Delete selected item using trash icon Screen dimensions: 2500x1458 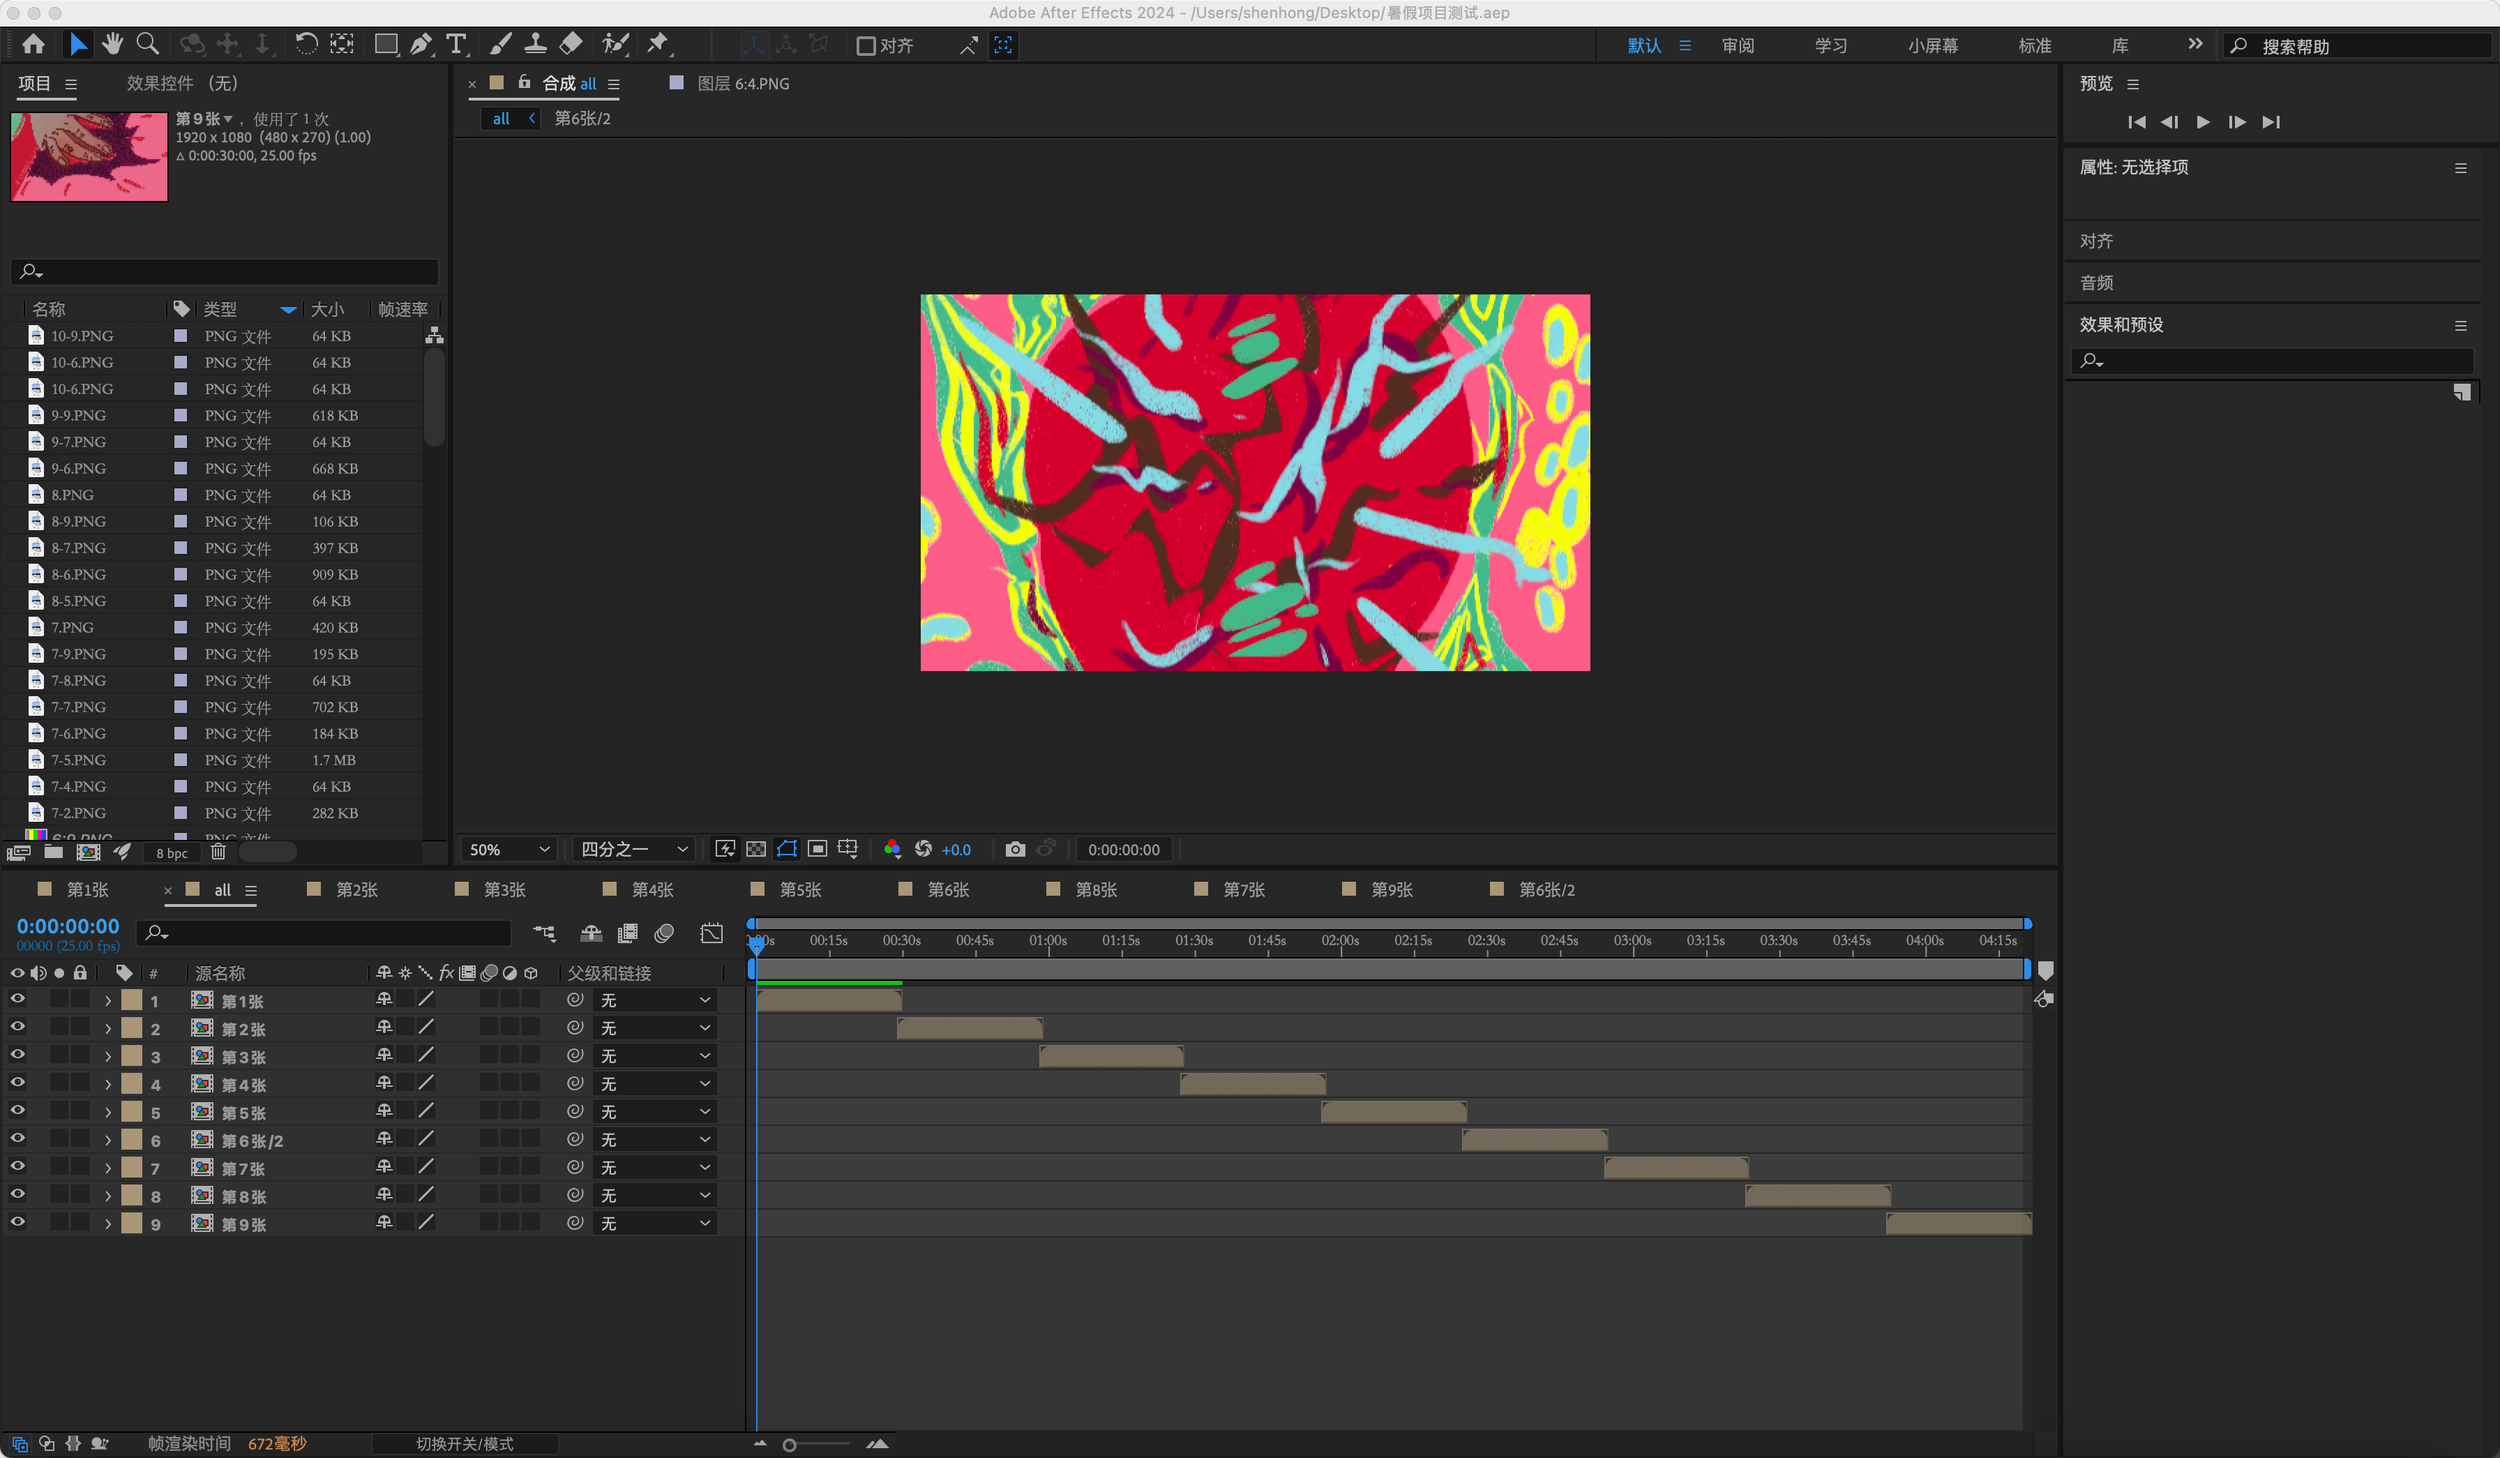coord(218,852)
